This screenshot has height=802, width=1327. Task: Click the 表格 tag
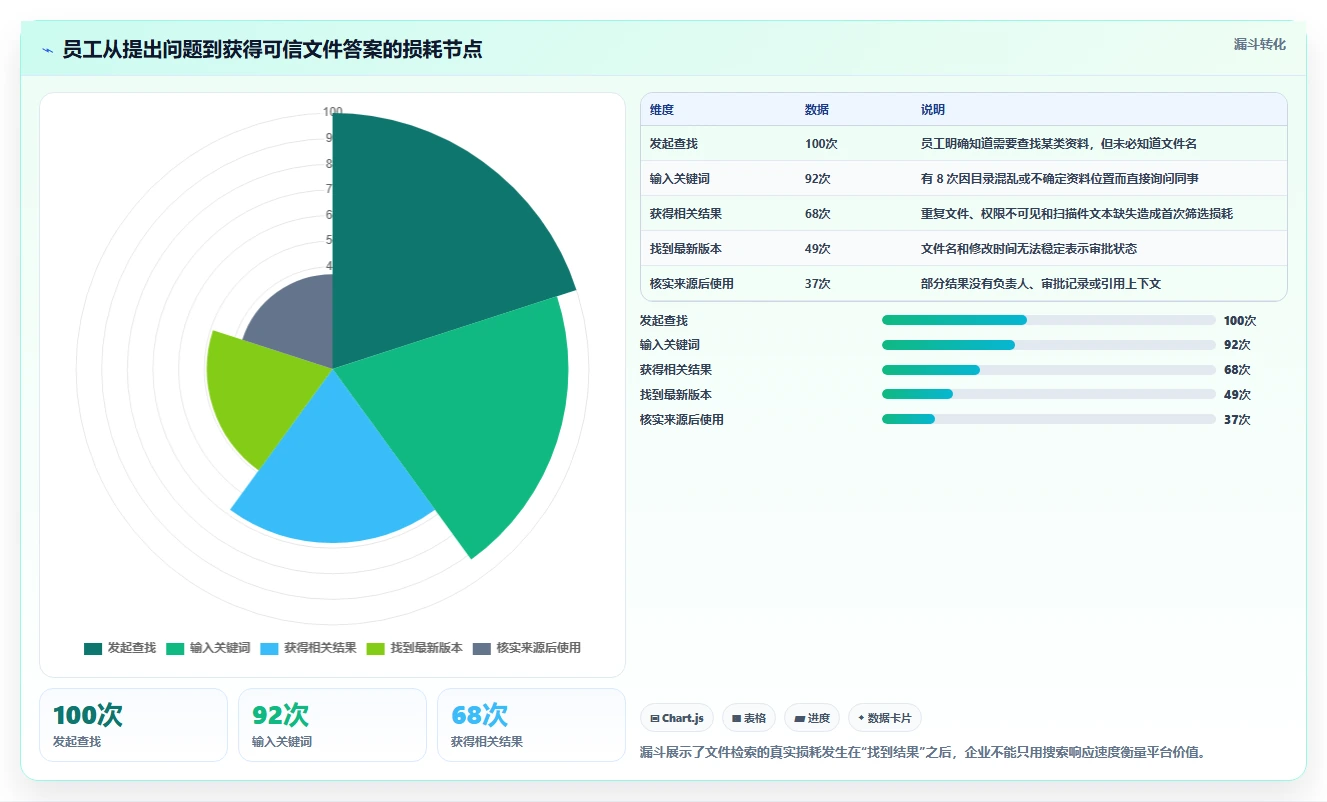click(749, 718)
